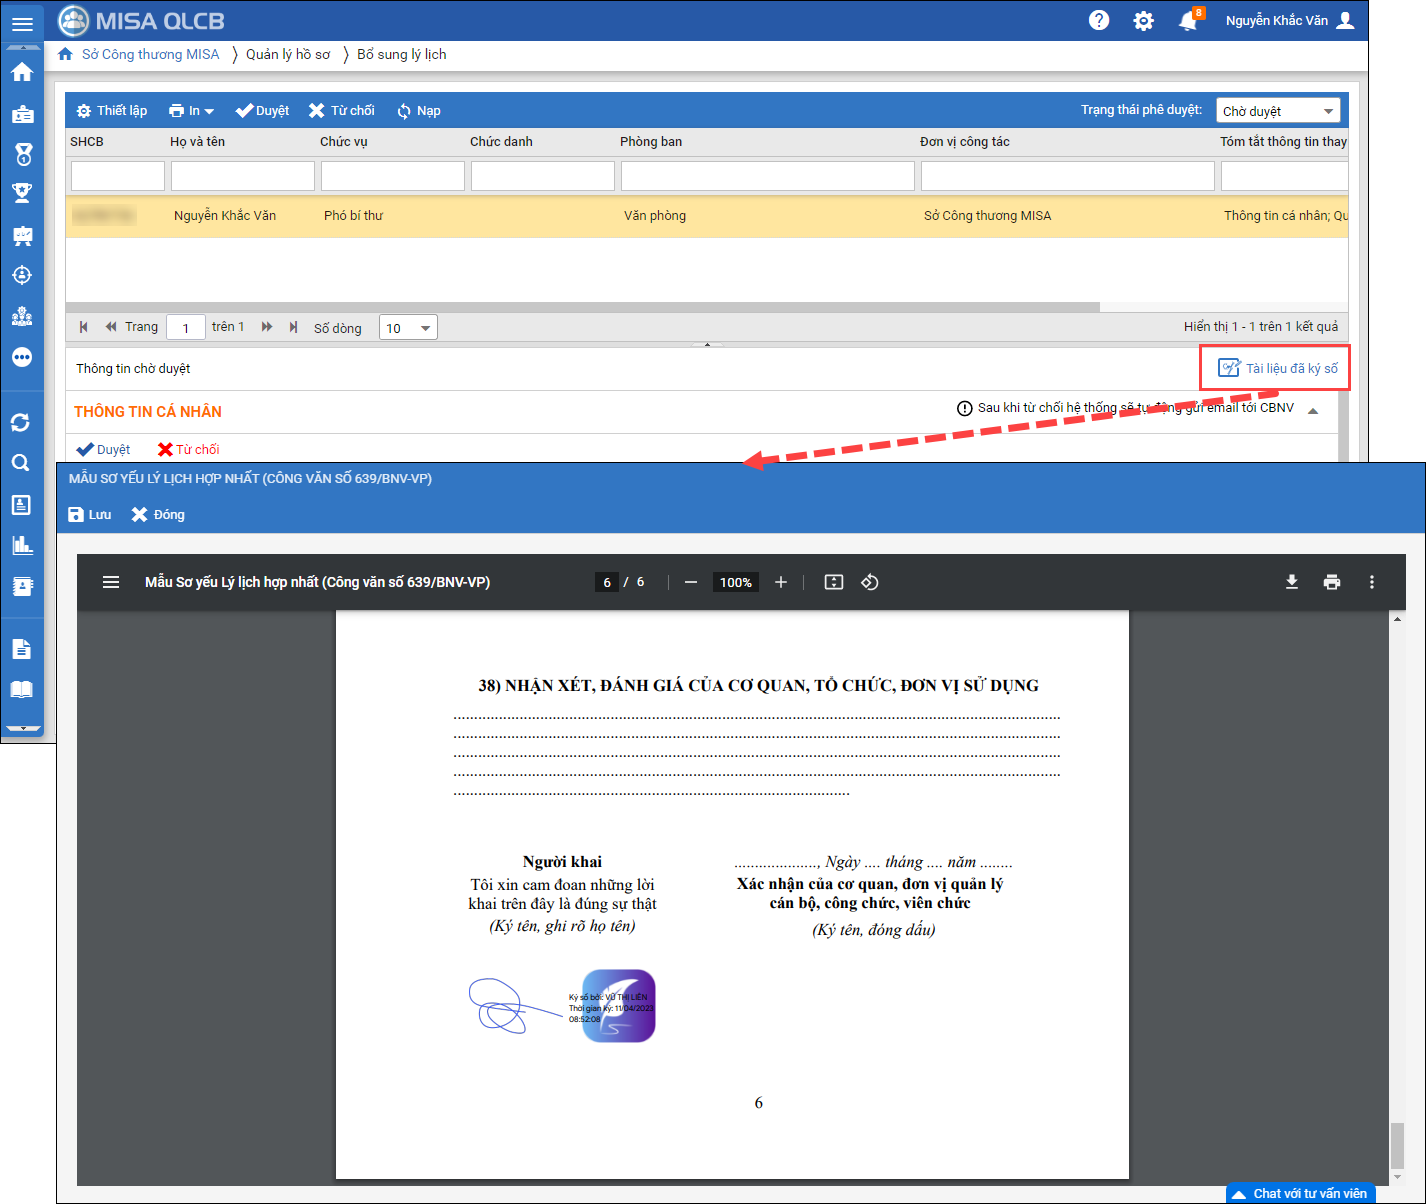Zoom in the PDF viewer
This screenshot has height=1204, width=1426.
[781, 582]
